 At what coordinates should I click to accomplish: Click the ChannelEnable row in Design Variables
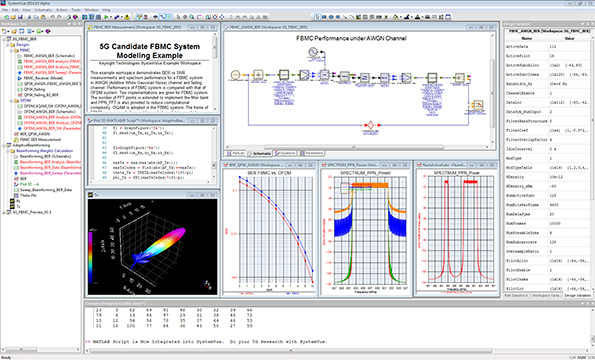[547, 93]
